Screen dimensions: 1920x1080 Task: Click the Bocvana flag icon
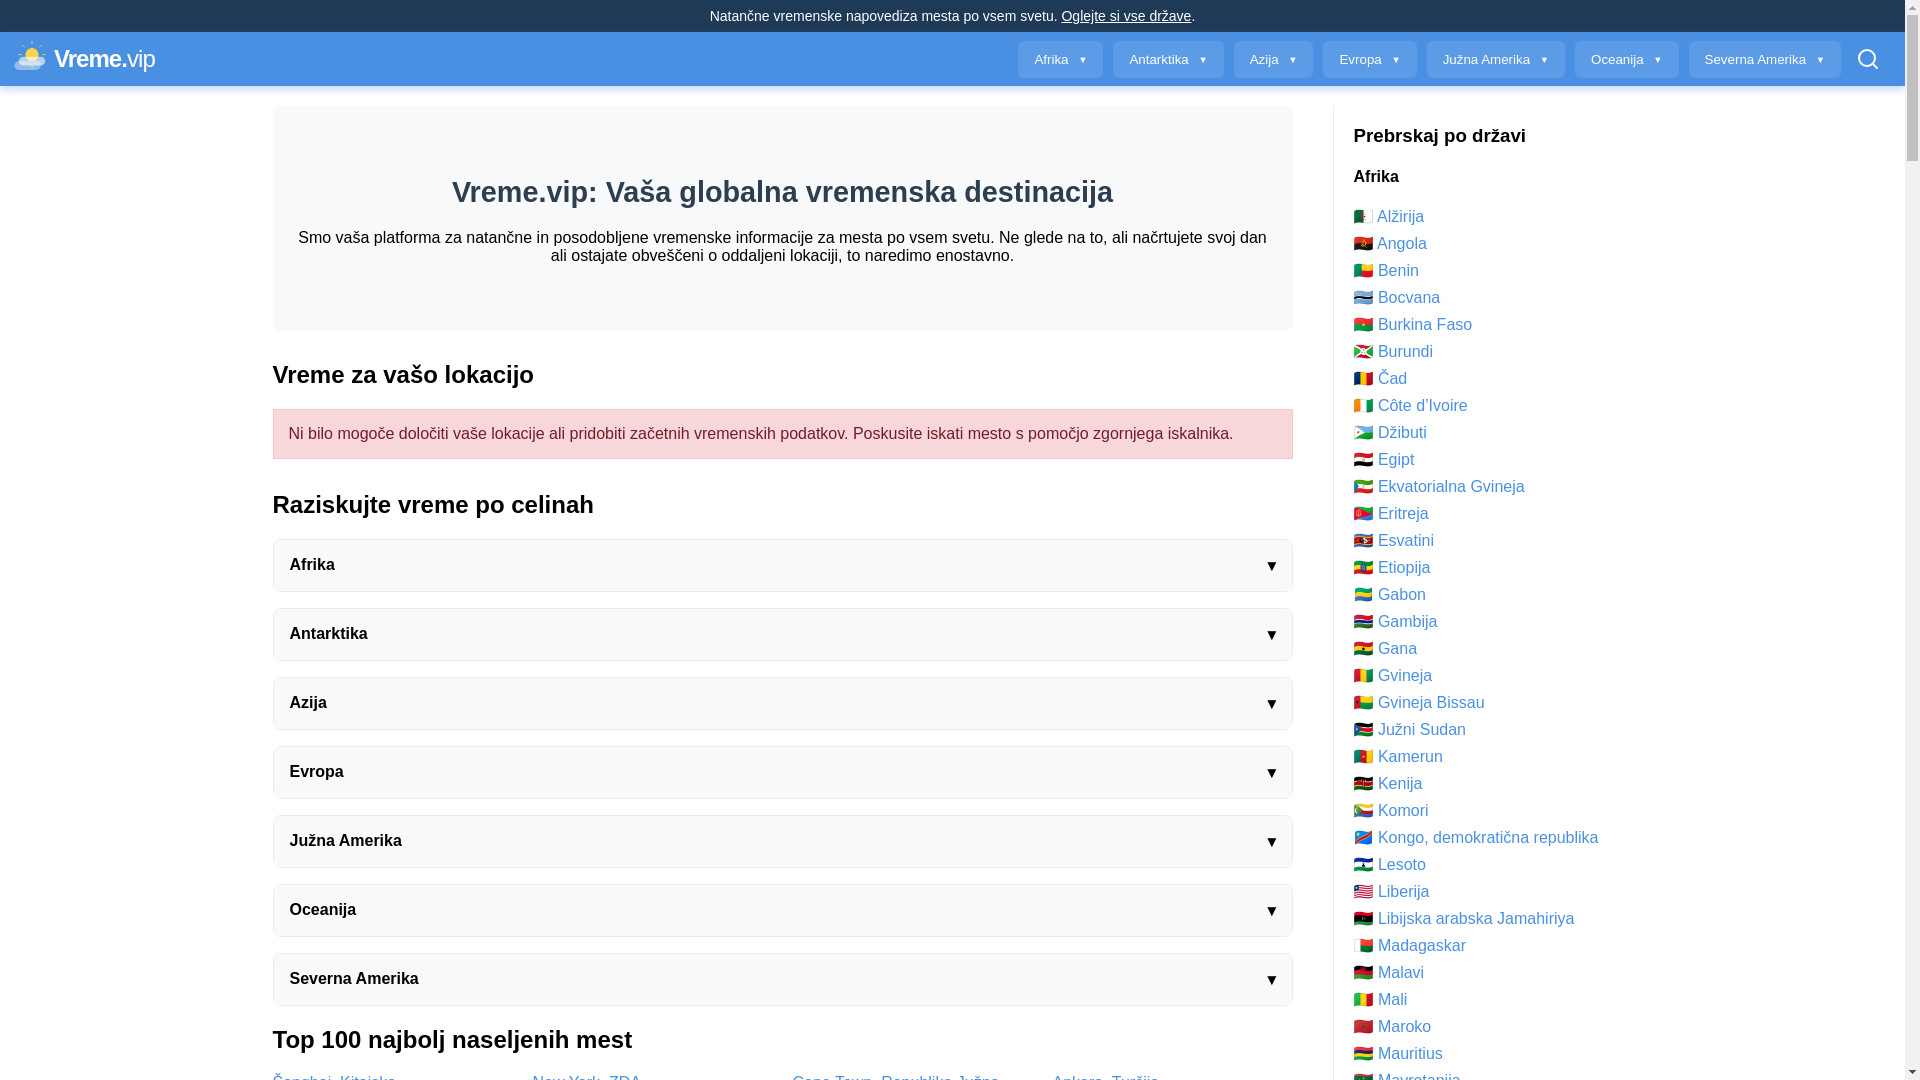tap(1363, 298)
